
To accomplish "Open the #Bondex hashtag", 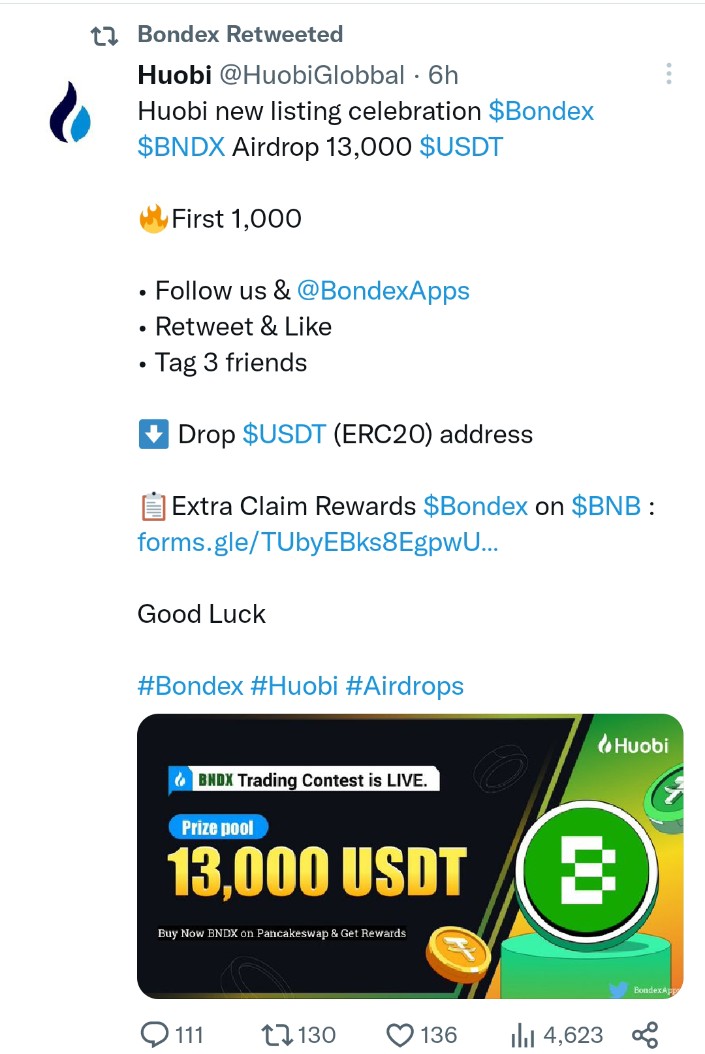I will tap(190, 686).
